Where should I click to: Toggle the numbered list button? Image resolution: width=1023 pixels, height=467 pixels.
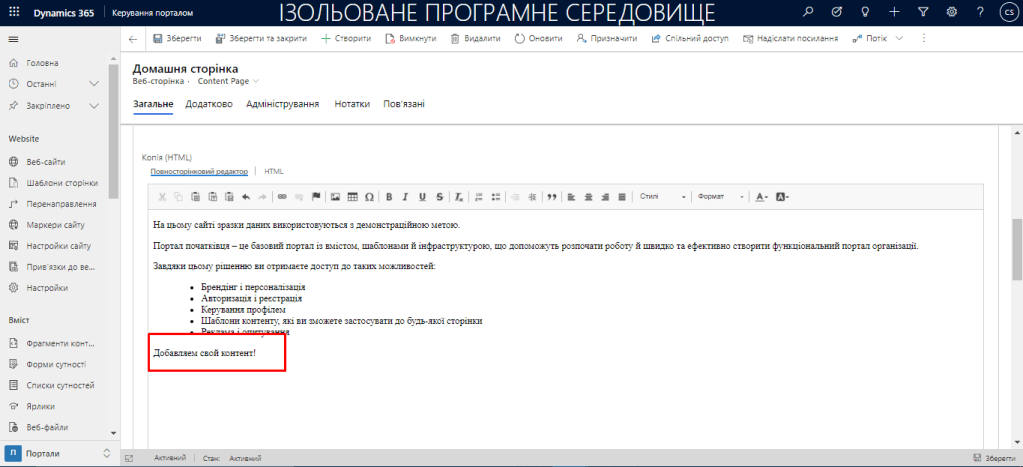478,196
